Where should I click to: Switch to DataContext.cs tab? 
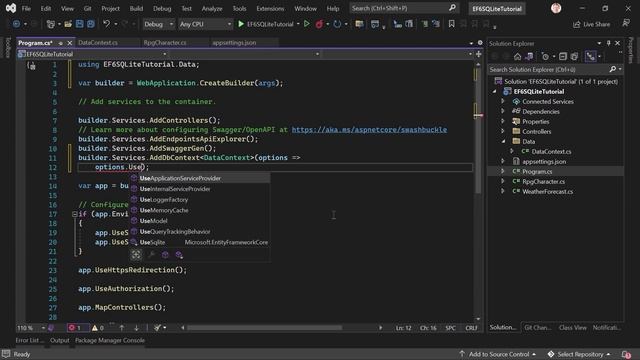98,42
